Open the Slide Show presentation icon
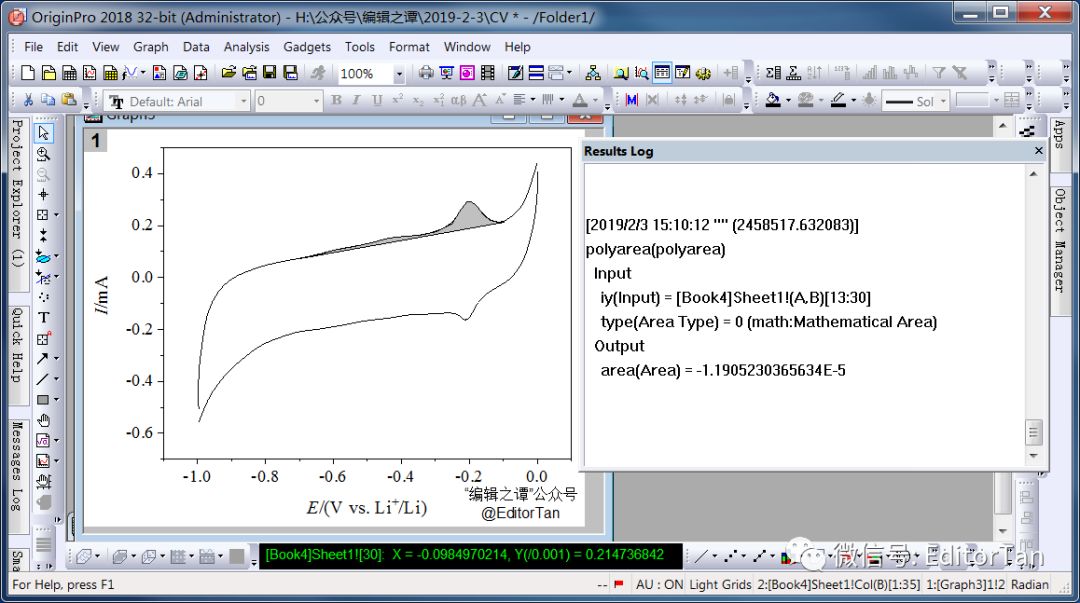 446,73
